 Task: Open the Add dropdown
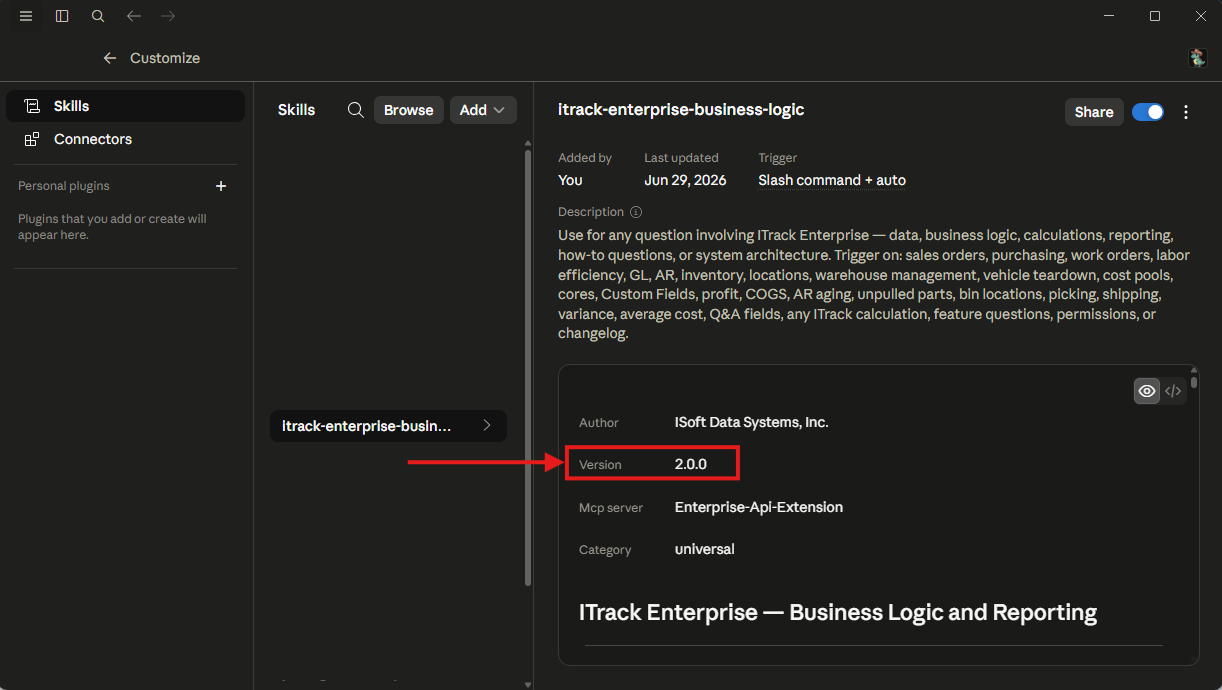click(483, 110)
